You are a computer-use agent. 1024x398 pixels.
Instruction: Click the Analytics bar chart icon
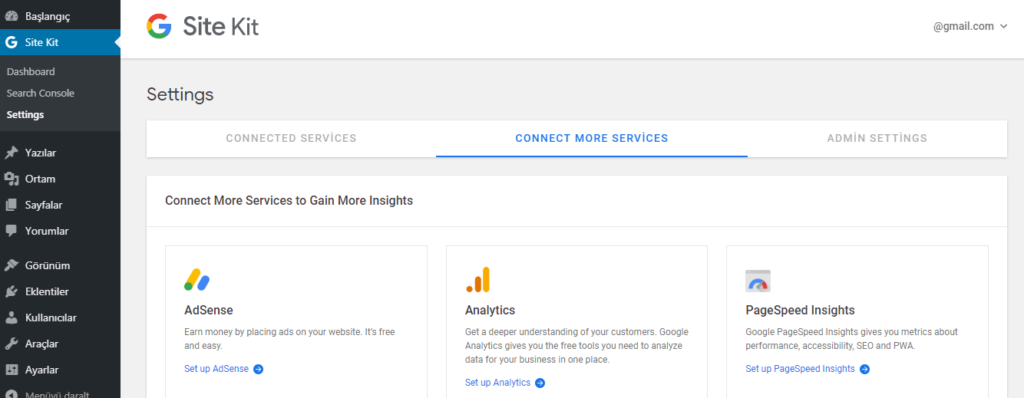pyautogui.click(x=477, y=280)
